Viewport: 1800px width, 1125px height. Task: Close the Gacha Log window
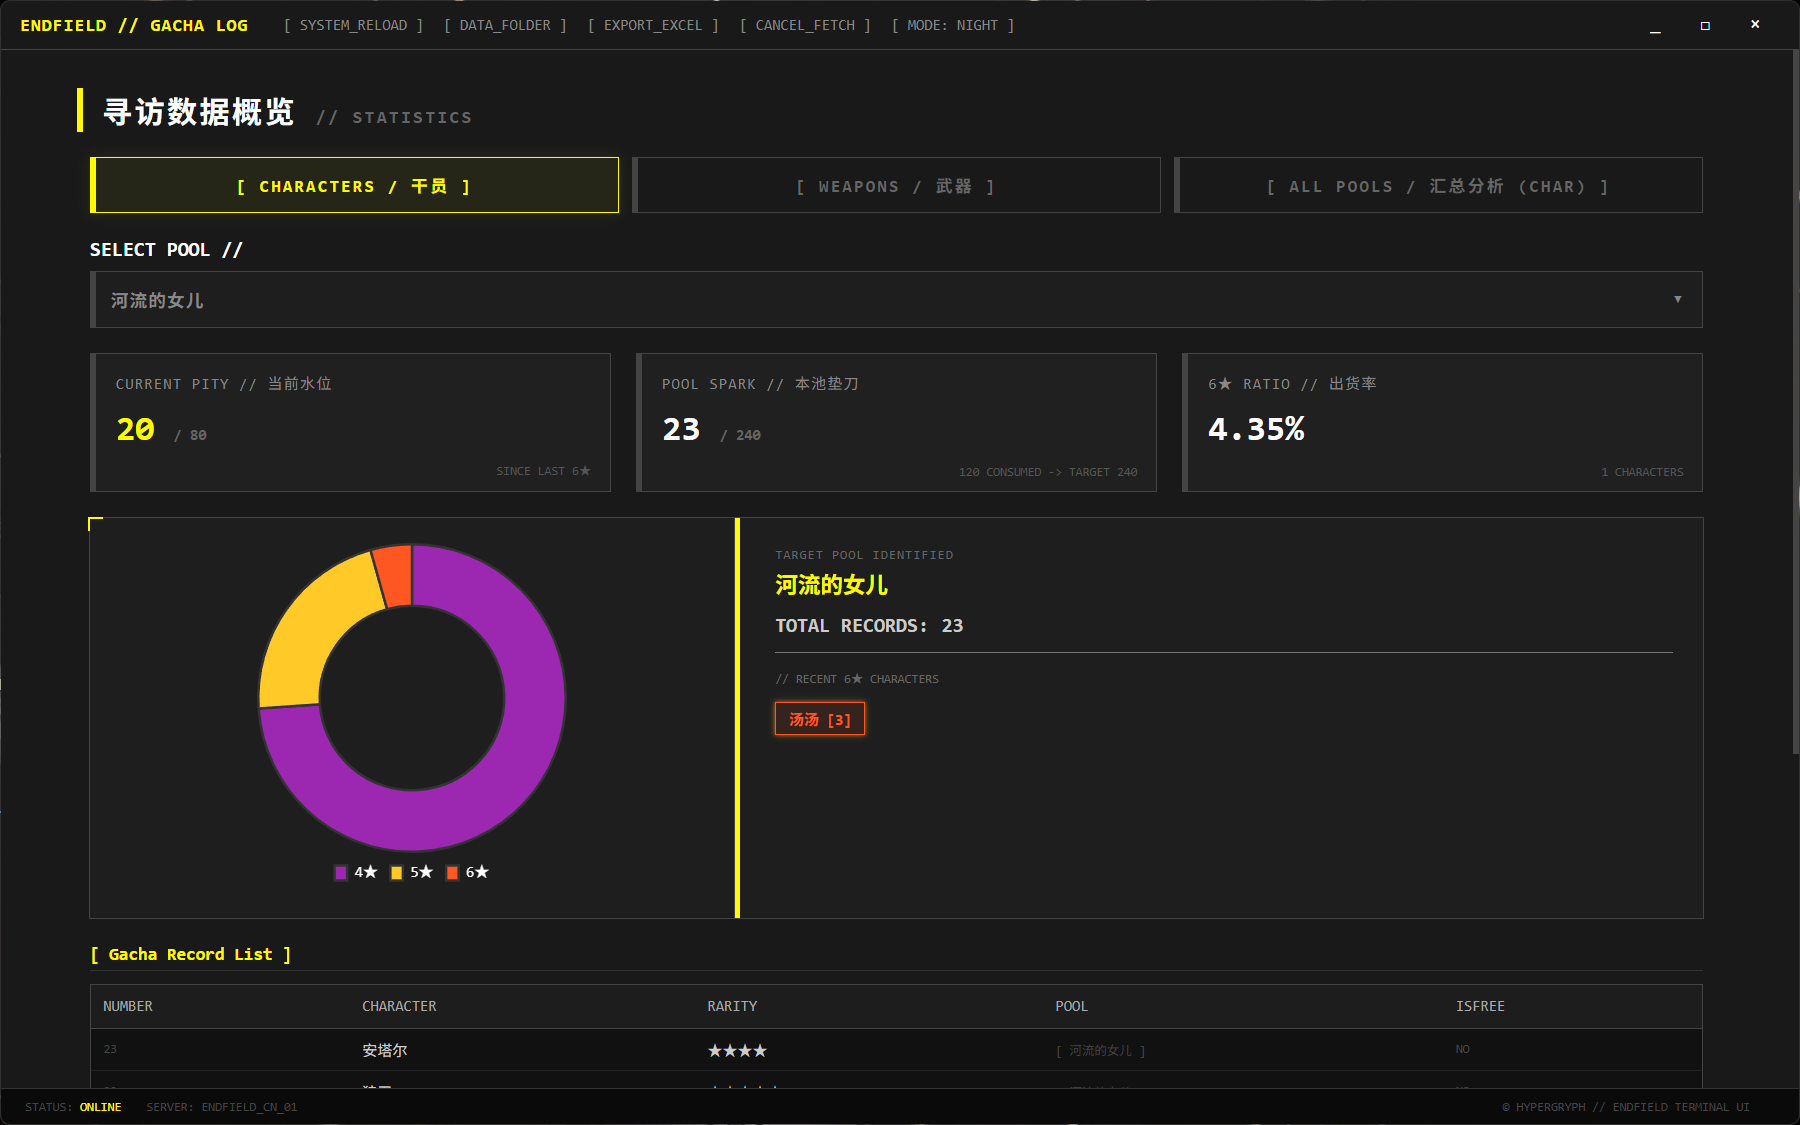1755,25
